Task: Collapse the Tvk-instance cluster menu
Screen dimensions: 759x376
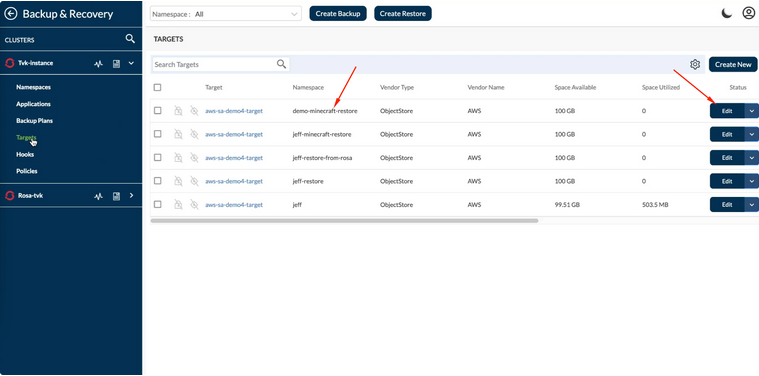Action: tap(131, 63)
